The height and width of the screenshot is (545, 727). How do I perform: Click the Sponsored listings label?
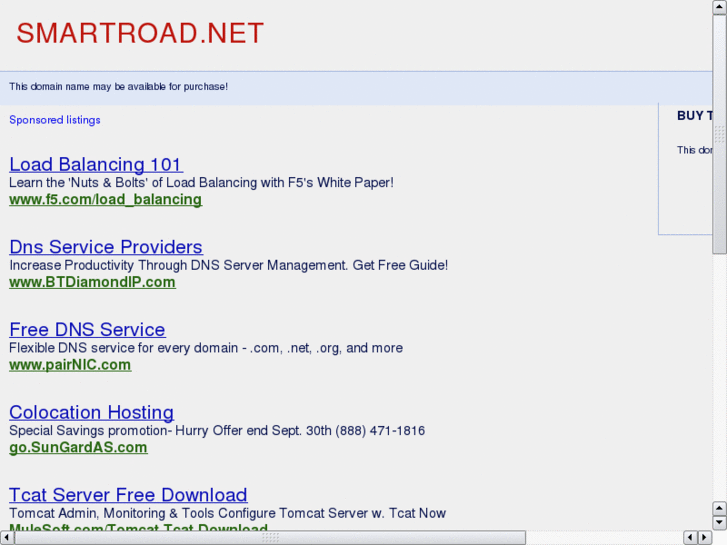coord(55,120)
